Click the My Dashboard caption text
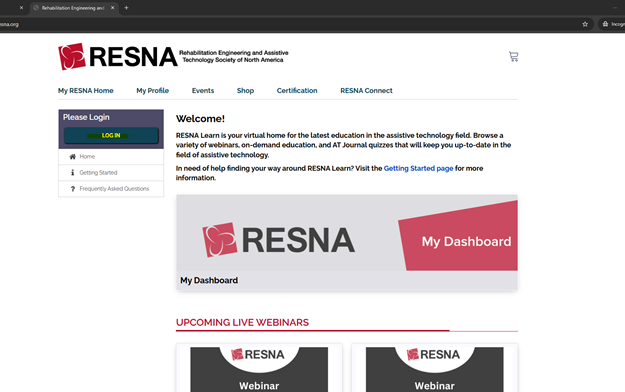This screenshot has height=392, width=625. (209, 280)
